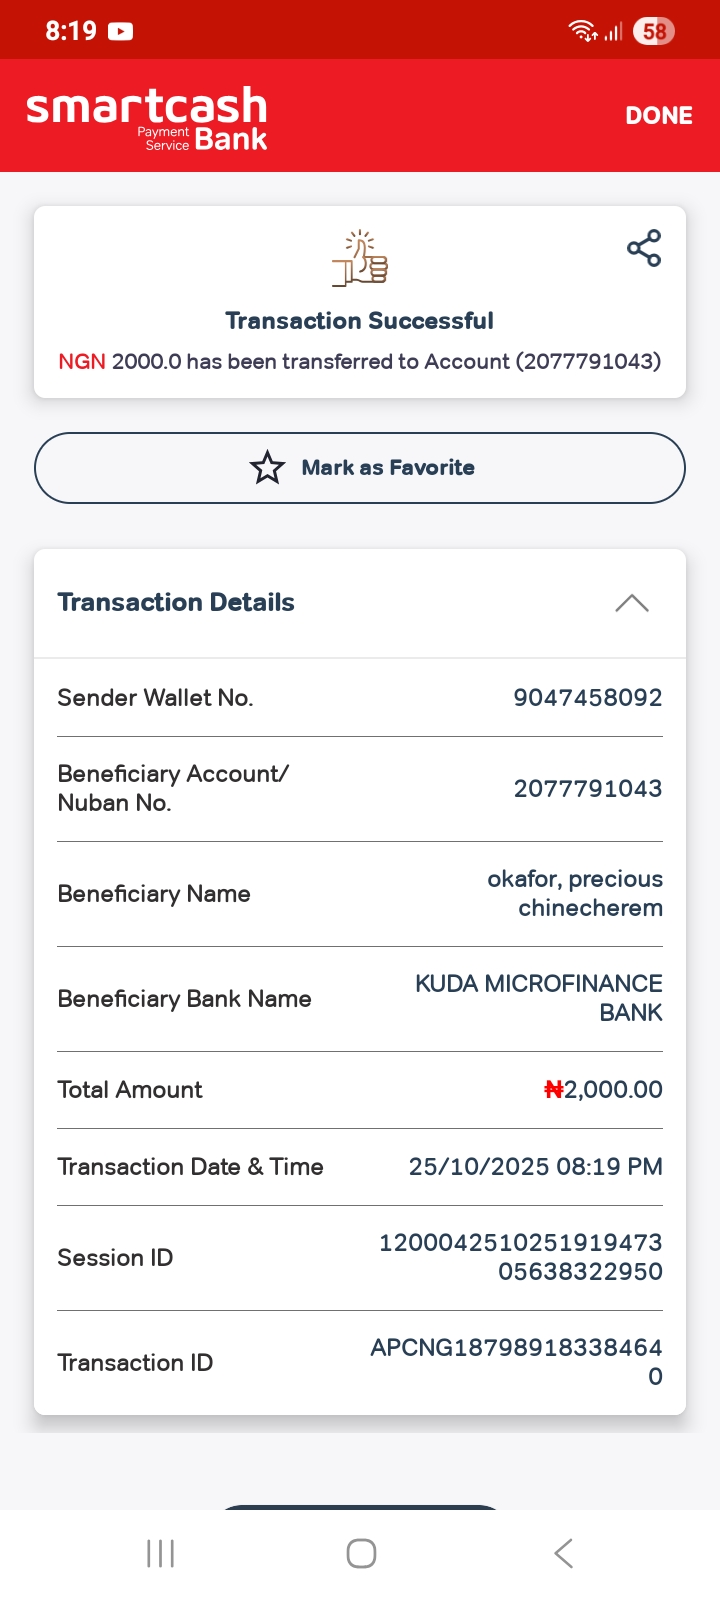This screenshot has height=1600, width=720.
Task: Tap the smartcash Bank logo
Action: 147,118
